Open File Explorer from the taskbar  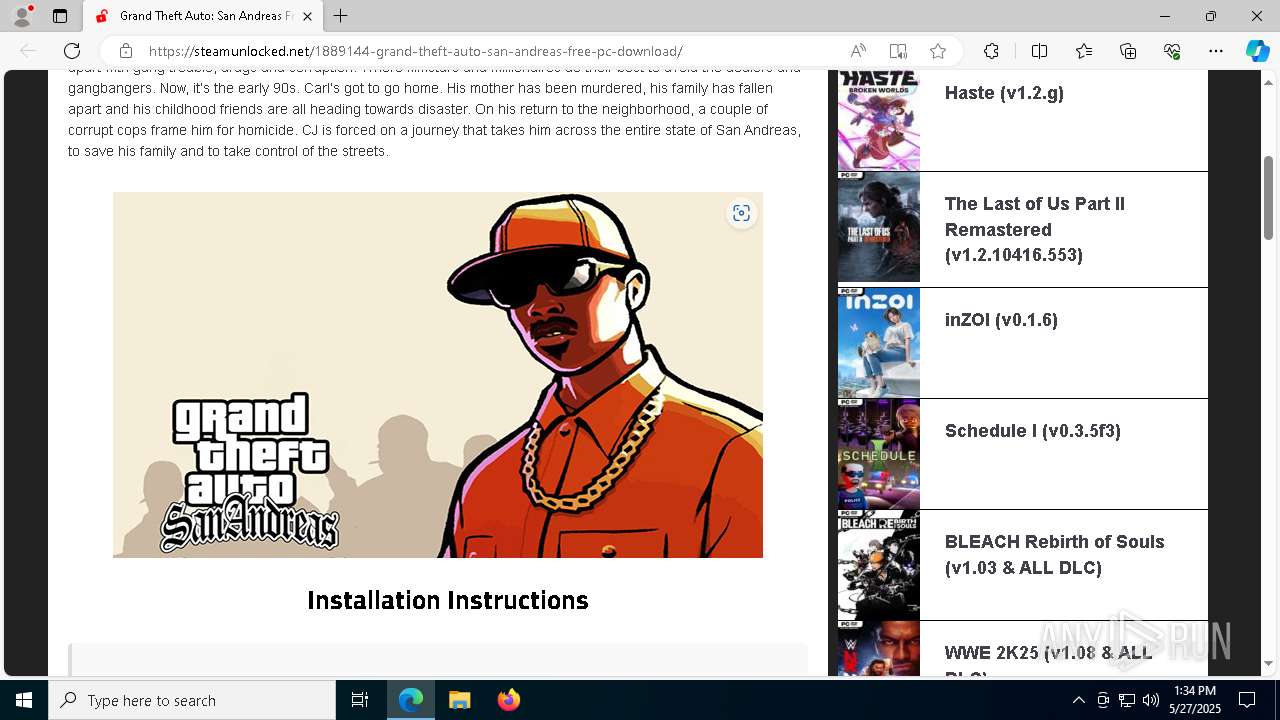point(459,700)
